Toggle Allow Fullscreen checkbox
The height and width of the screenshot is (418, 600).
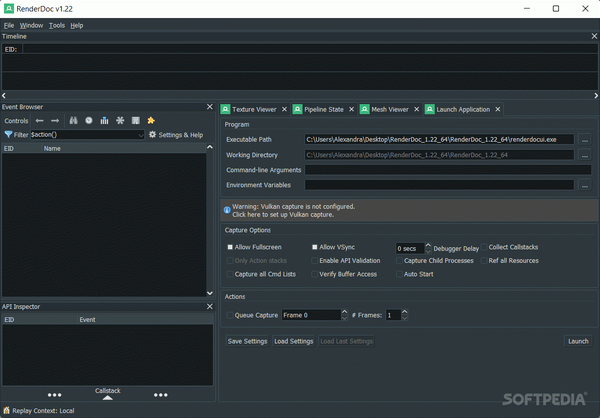pyautogui.click(x=230, y=247)
